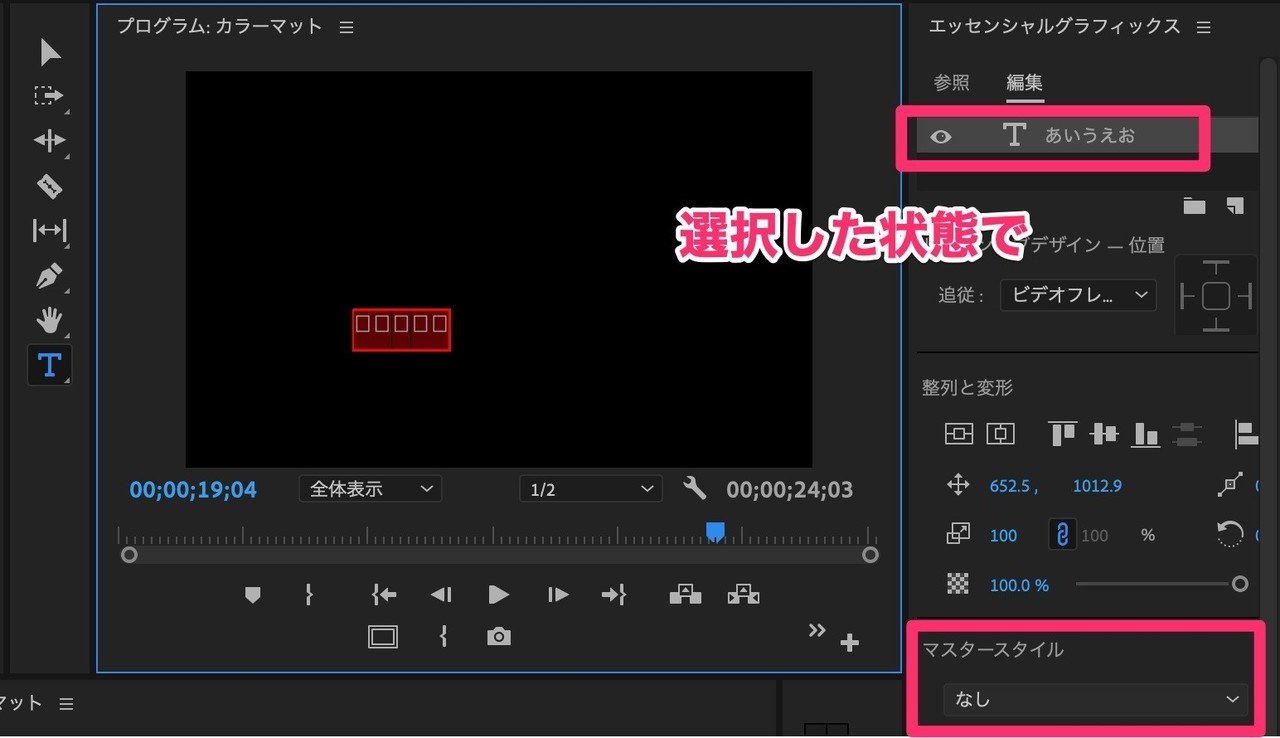The image size is (1280, 738).
Task: Go to Out point
Action: (x=613, y=595)
